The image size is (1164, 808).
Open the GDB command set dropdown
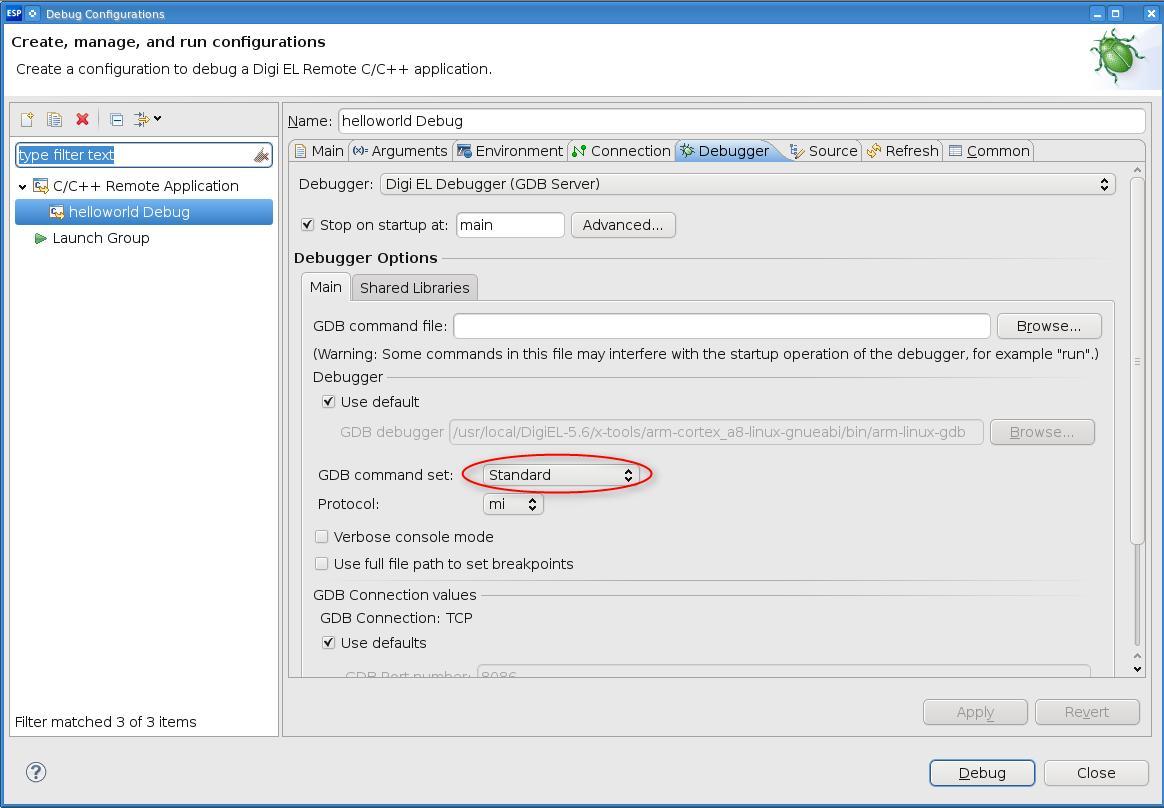click(x=560, y=475)
